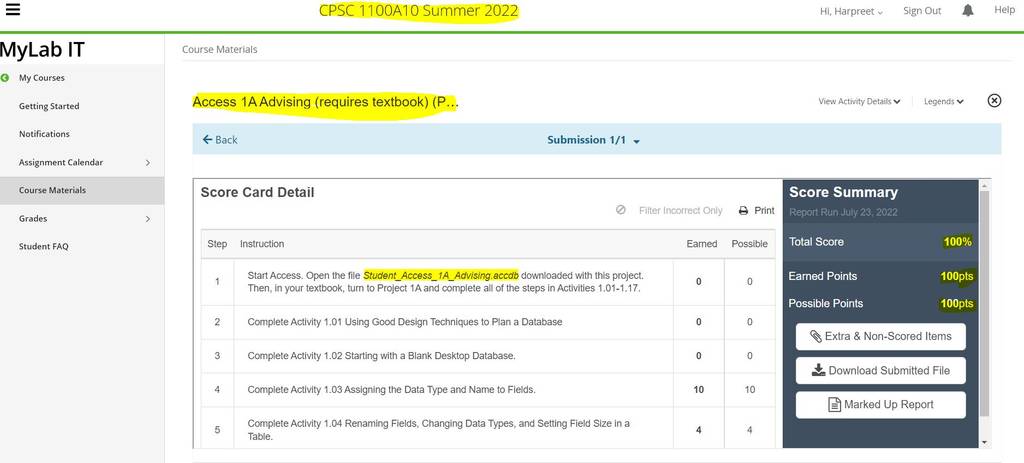Image resolution: width=1024 pixels, height=463 pixels.
Task: Go to My Courses in sidebar
Action: tap(42, 78)
